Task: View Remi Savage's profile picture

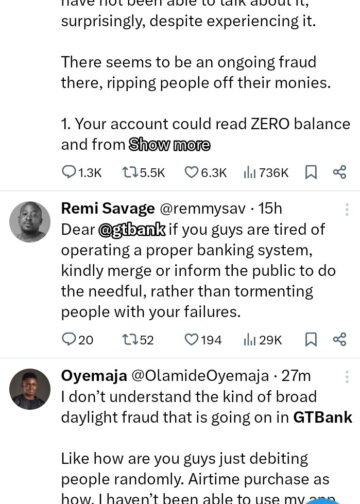Action: tap(30, 222)
